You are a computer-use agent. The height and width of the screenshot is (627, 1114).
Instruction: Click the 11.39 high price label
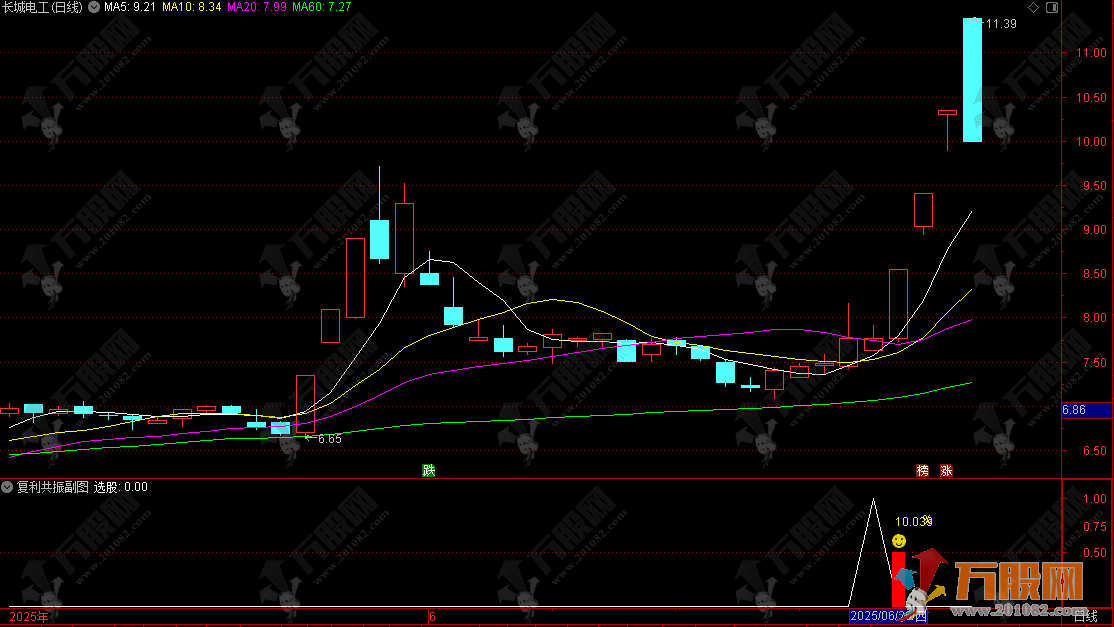click(1001, 24)
